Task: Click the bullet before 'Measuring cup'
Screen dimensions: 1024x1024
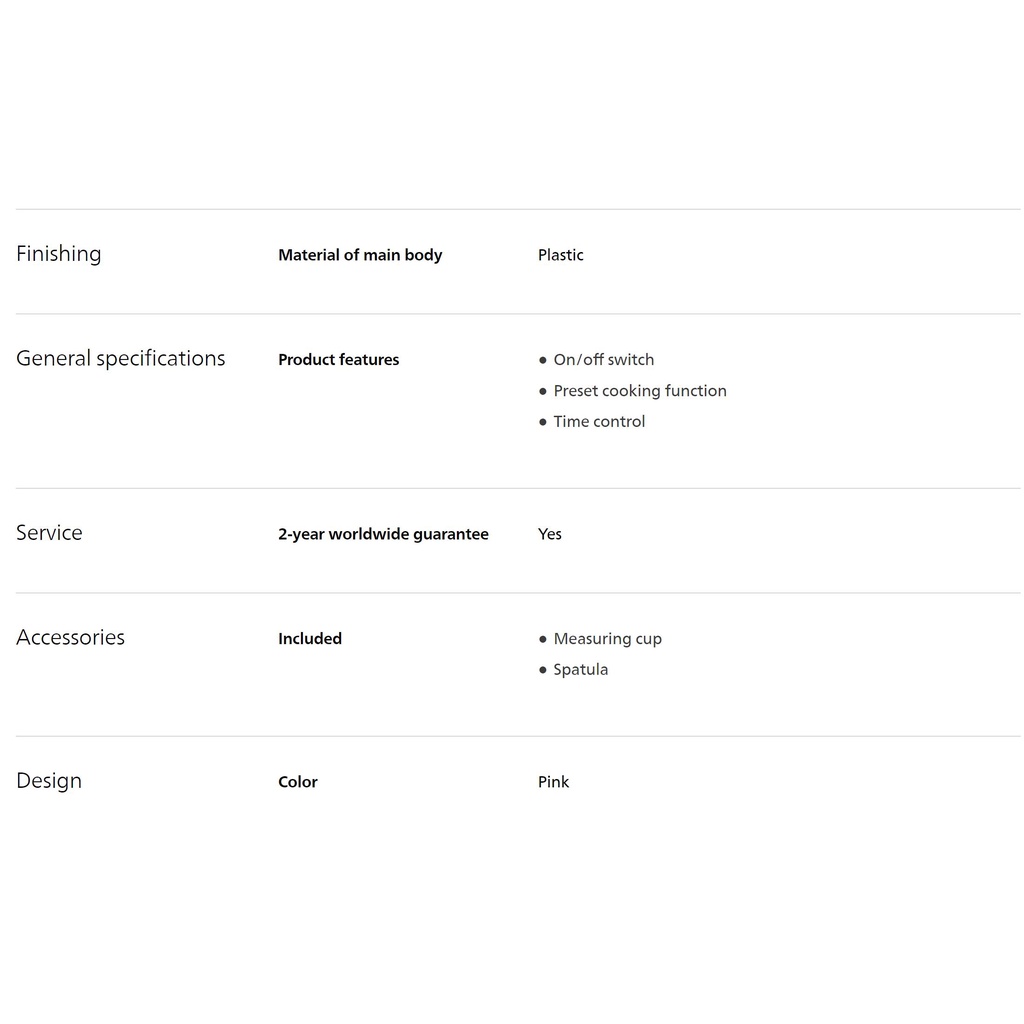Action: pos(543,639)
